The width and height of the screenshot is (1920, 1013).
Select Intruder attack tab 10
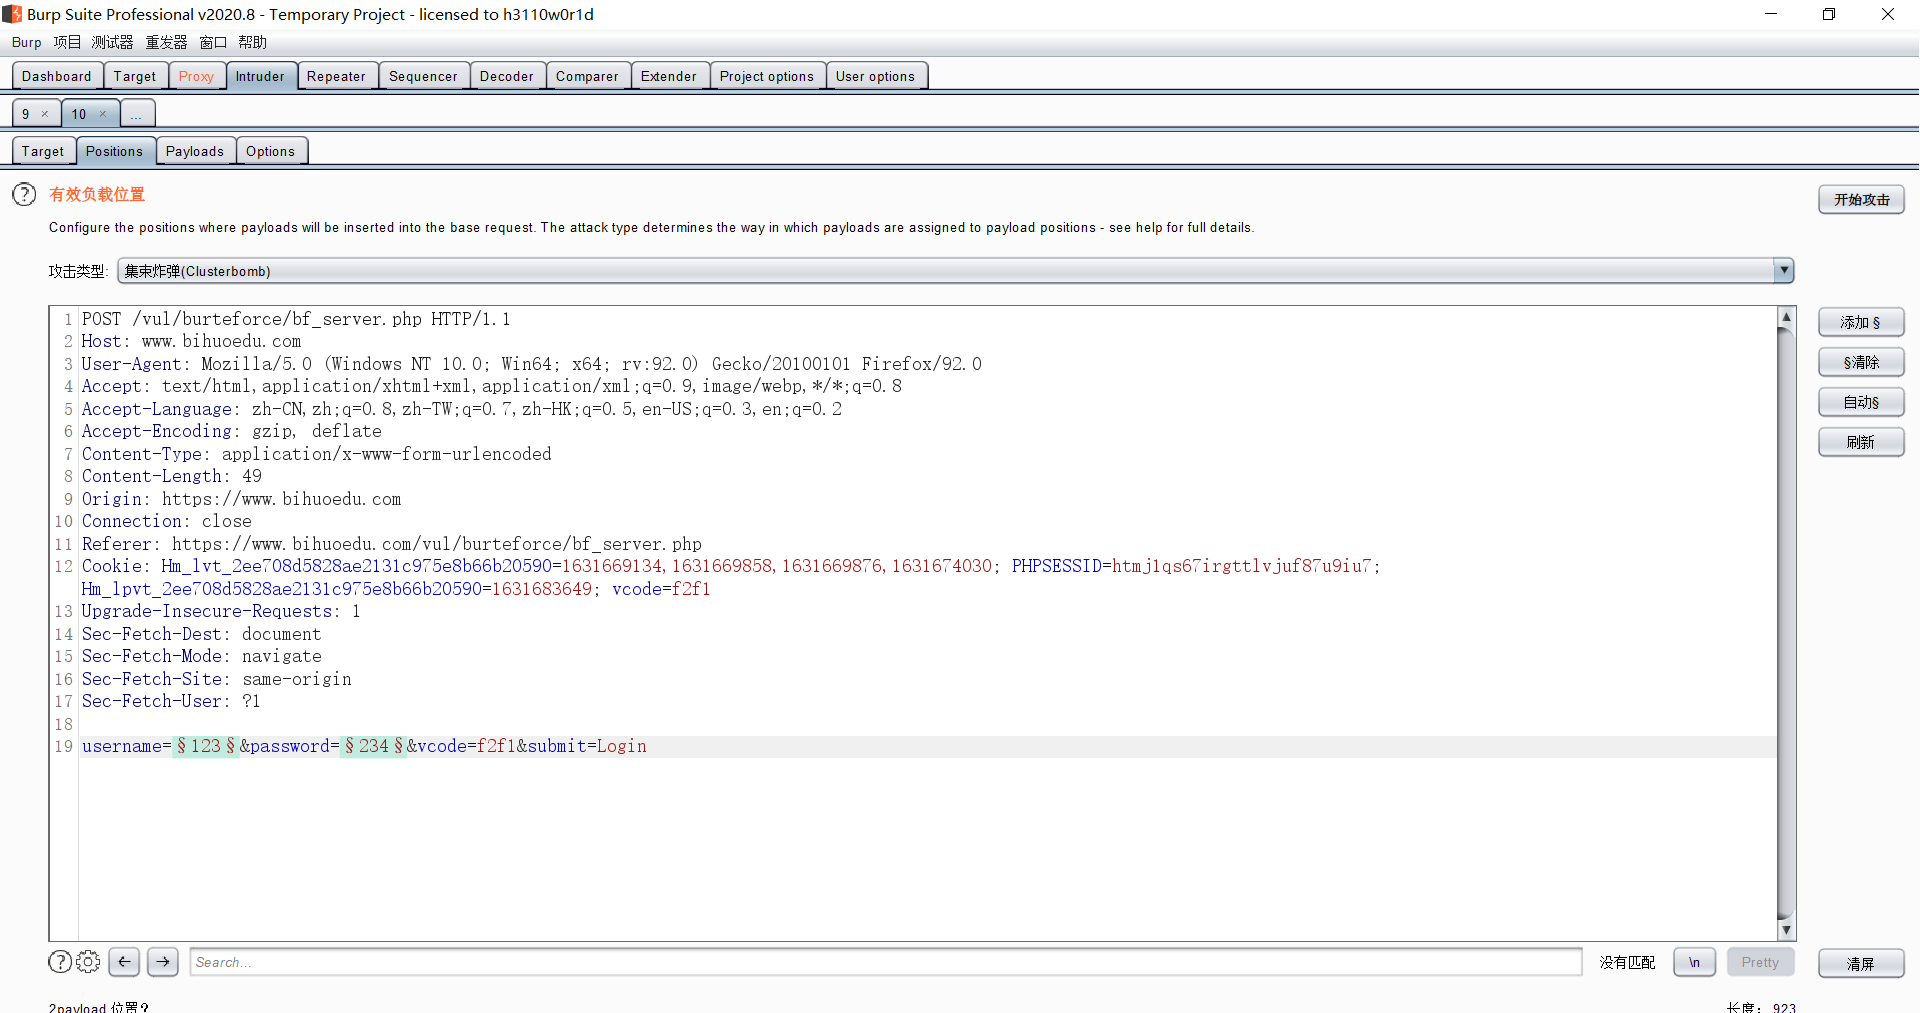pyautogui.click(x=79, y=114)
